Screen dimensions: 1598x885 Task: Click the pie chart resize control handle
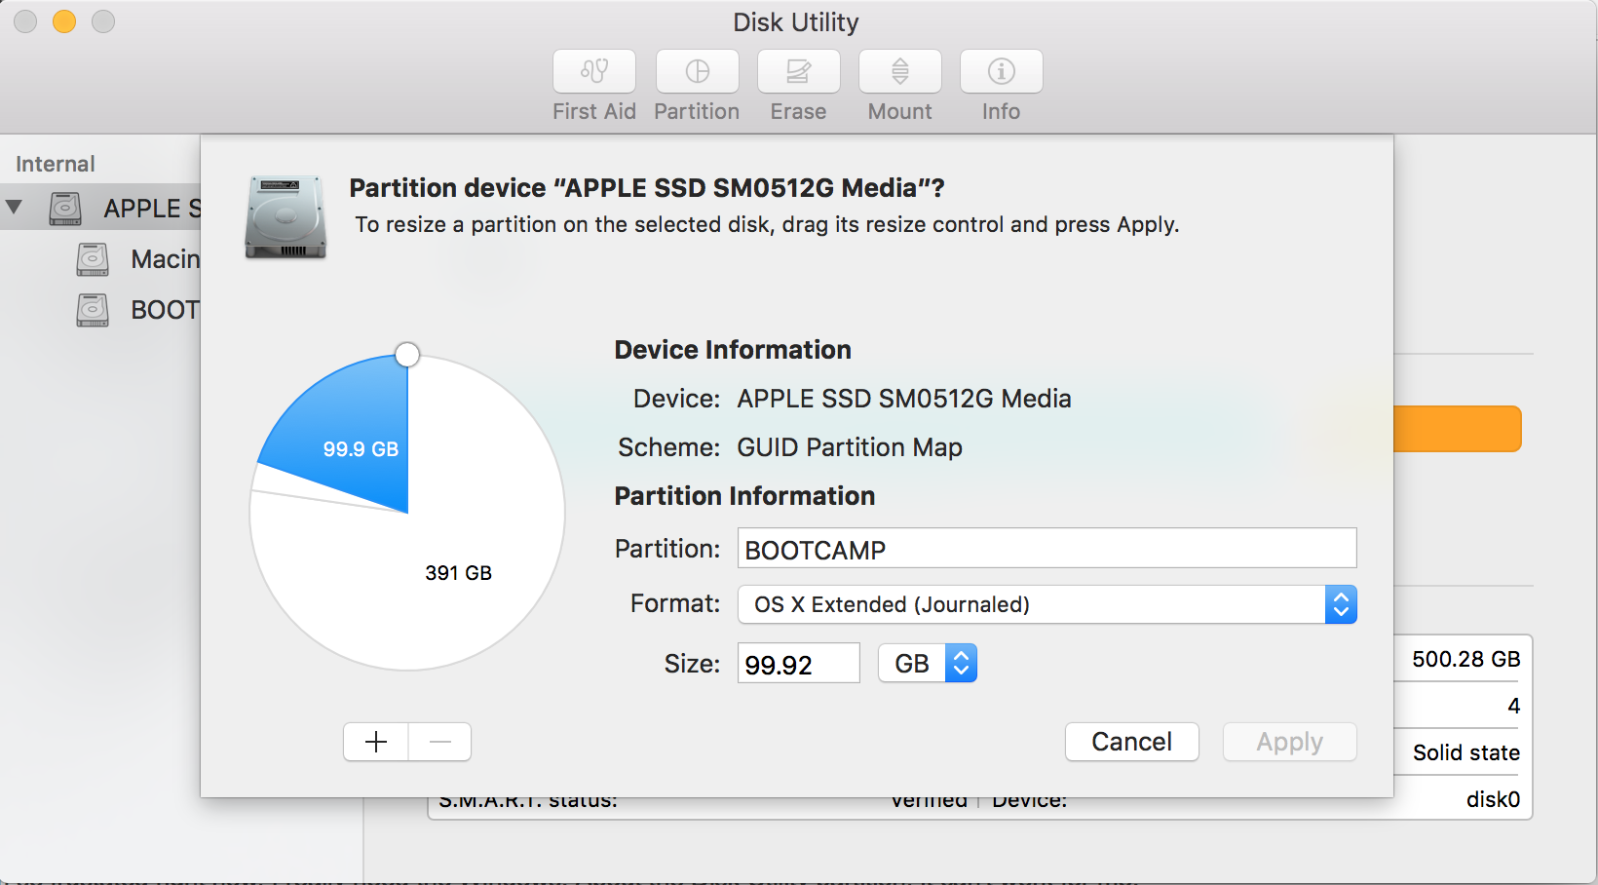point(407,354)
